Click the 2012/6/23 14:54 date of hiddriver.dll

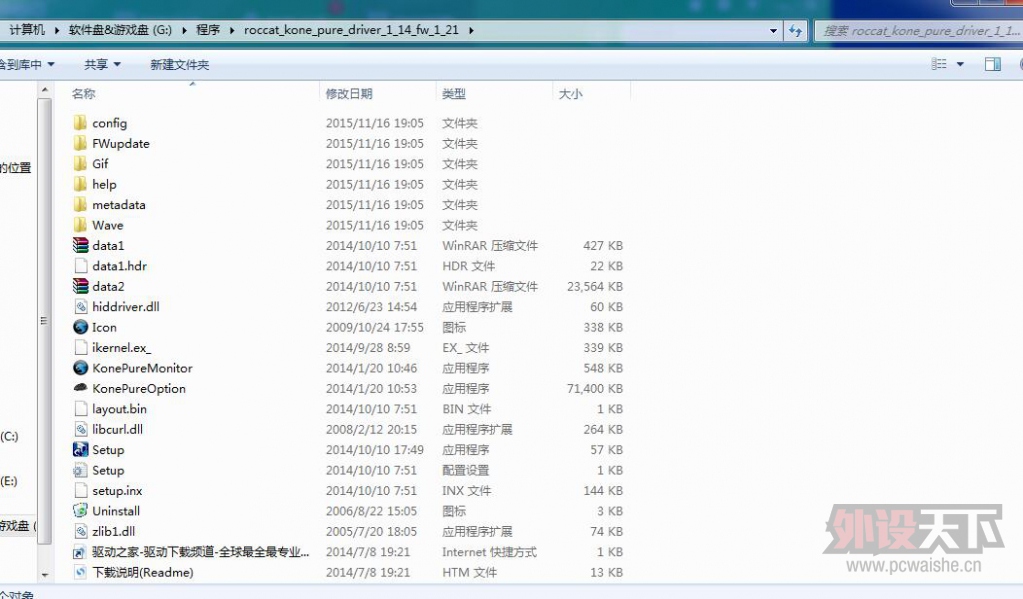[x=370, y=307]
